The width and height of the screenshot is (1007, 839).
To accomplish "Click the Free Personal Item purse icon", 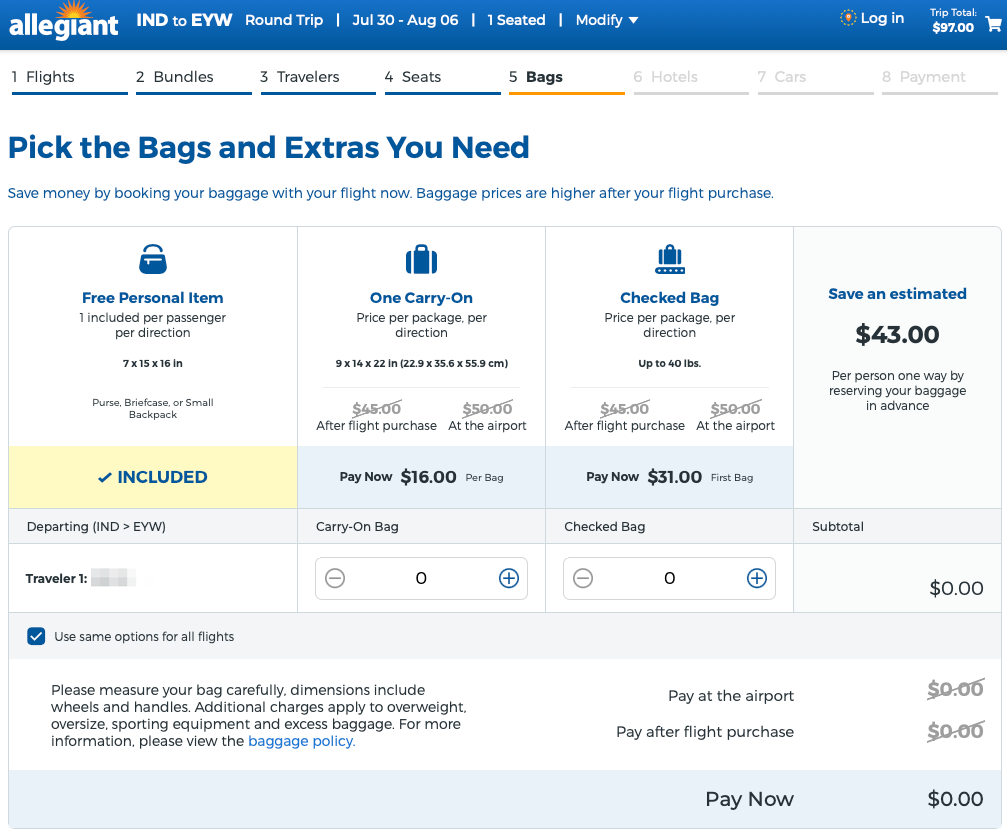I will pyautogui.click(x=153, y=261).
